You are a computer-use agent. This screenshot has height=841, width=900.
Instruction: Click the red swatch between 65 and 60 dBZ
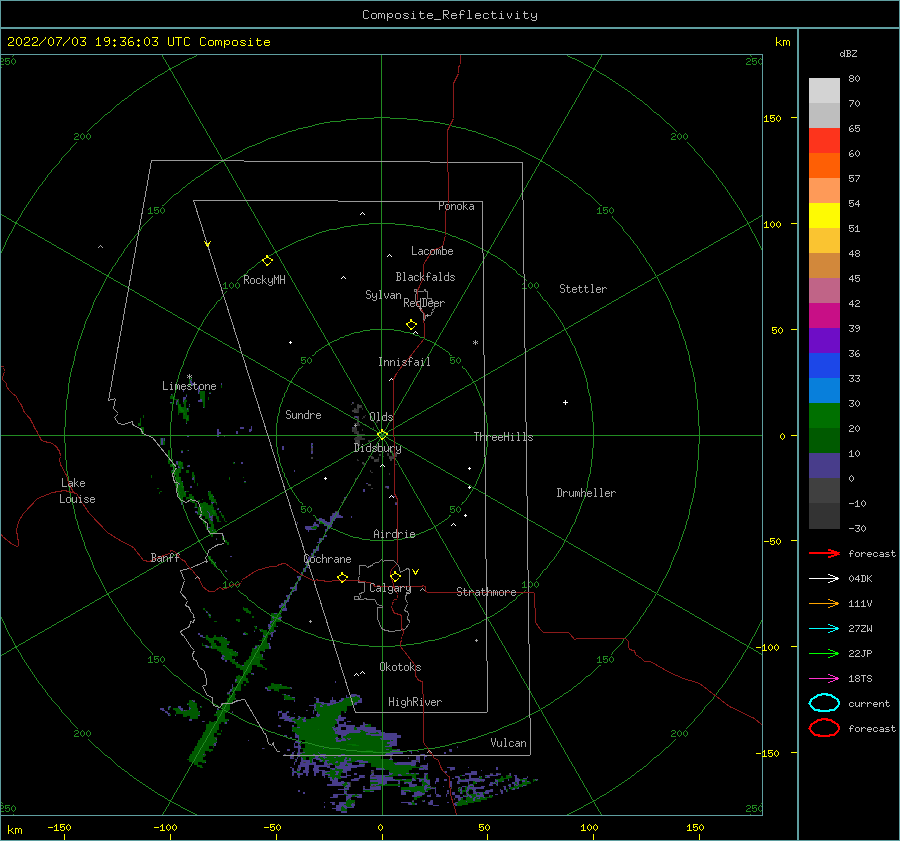coord(824,141)
